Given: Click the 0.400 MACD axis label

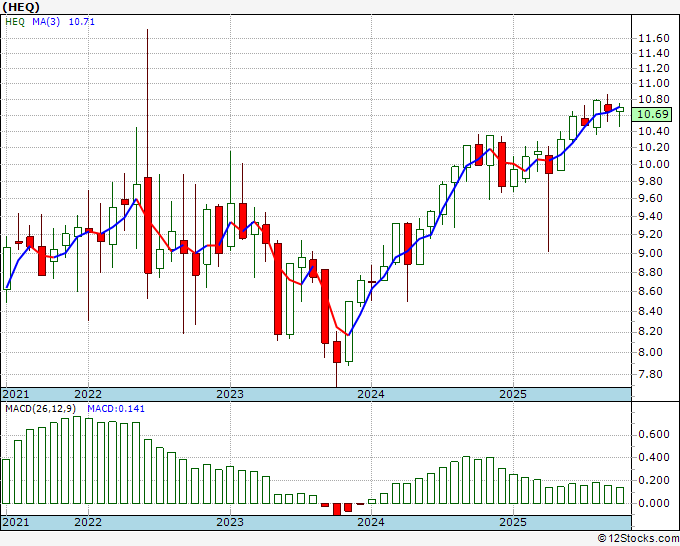Looking at the screenshot, I should (x=654, y=458).
